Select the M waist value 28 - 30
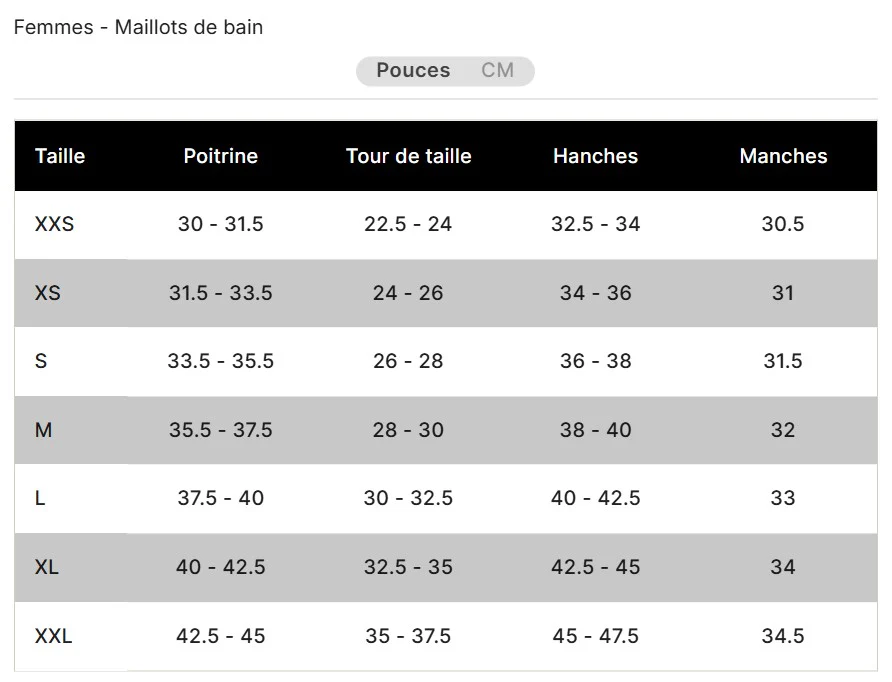The image size is (892, 682). (x=408, y=430)
